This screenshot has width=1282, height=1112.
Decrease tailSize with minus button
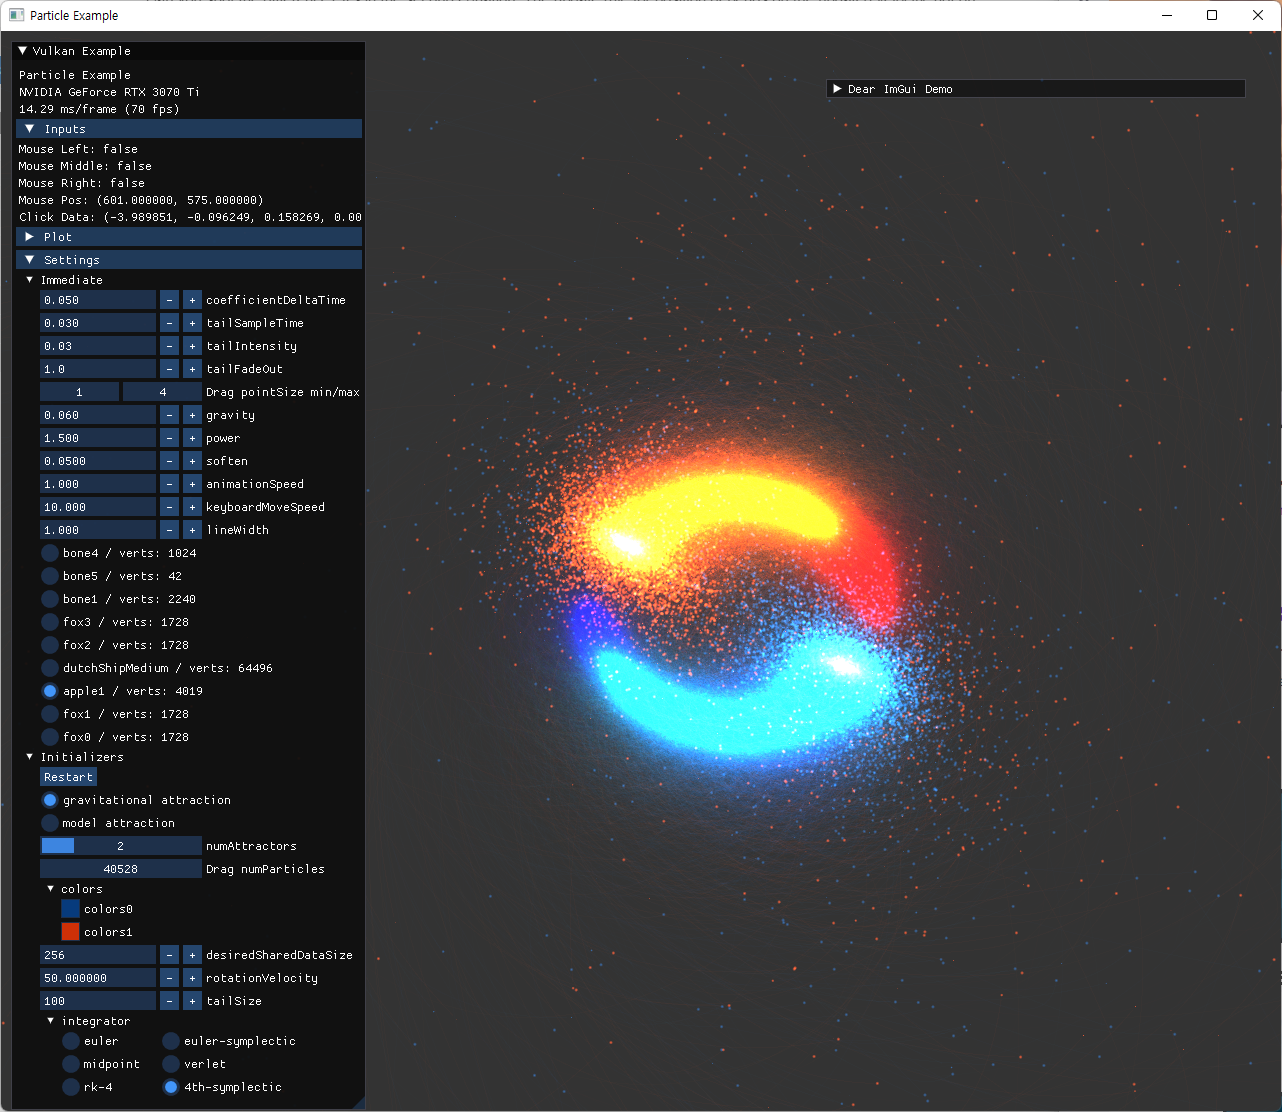pos(169,1001)
